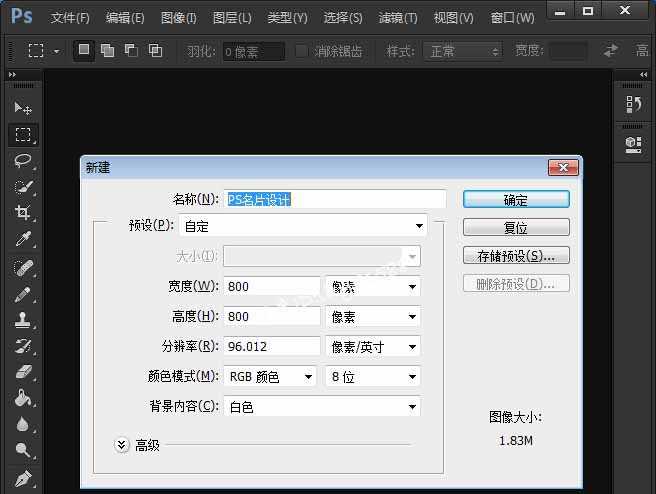Screen dimensions: 656x494
Task: Open the History panel icon
Action: [633, 105]
